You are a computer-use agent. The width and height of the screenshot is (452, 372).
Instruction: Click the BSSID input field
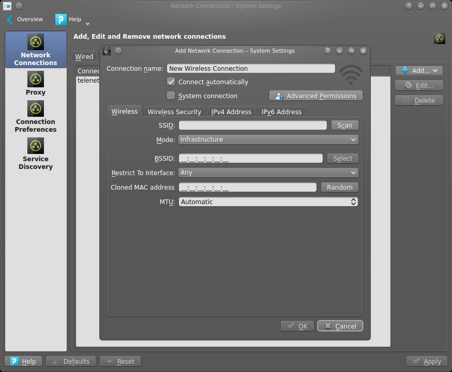[251, 158]
